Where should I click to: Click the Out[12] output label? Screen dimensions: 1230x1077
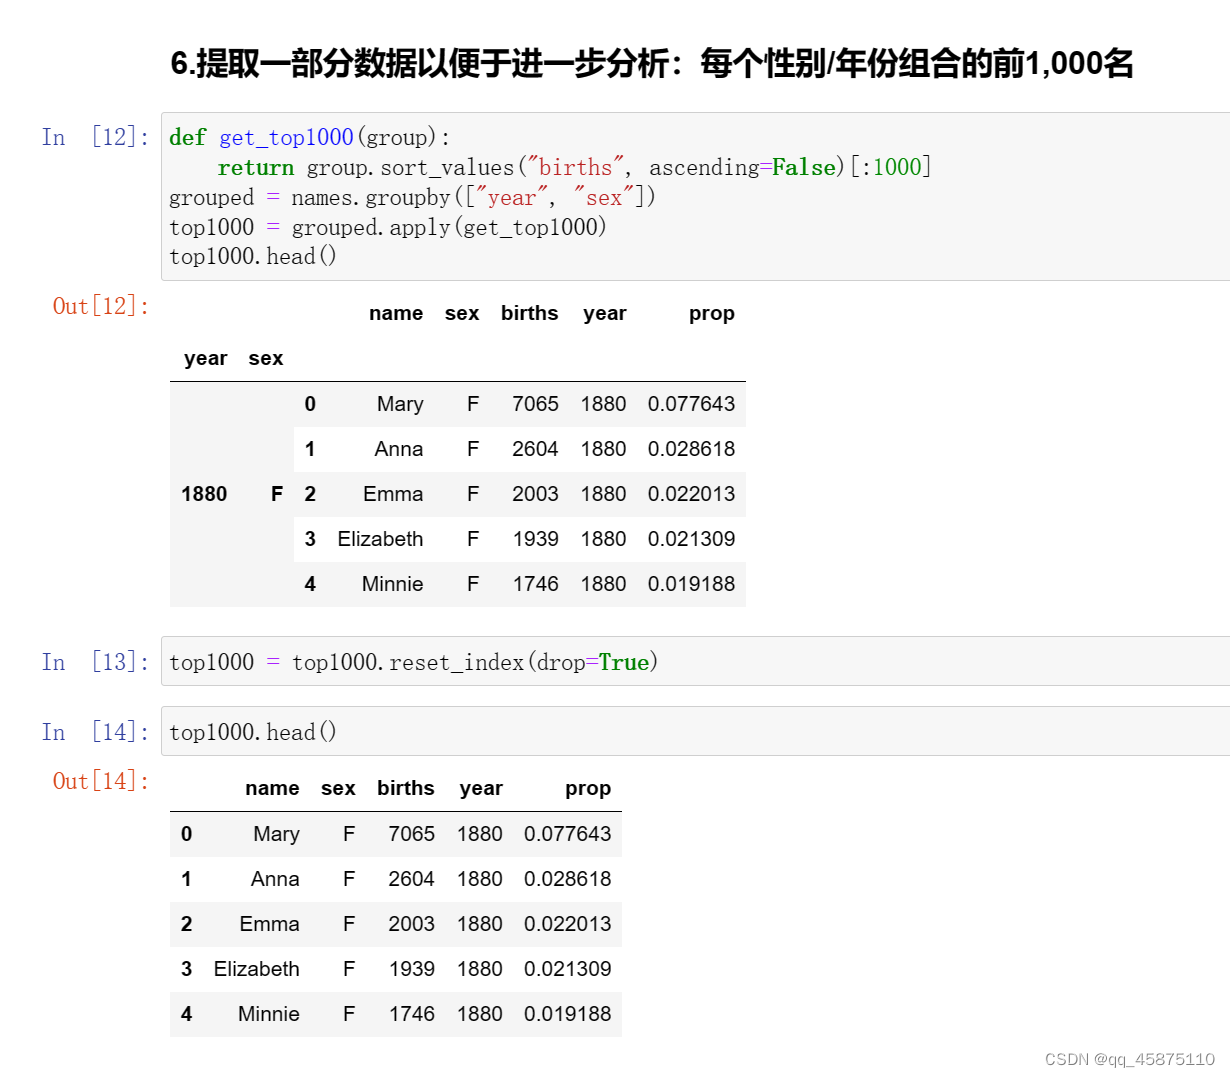tap(100, 306)
